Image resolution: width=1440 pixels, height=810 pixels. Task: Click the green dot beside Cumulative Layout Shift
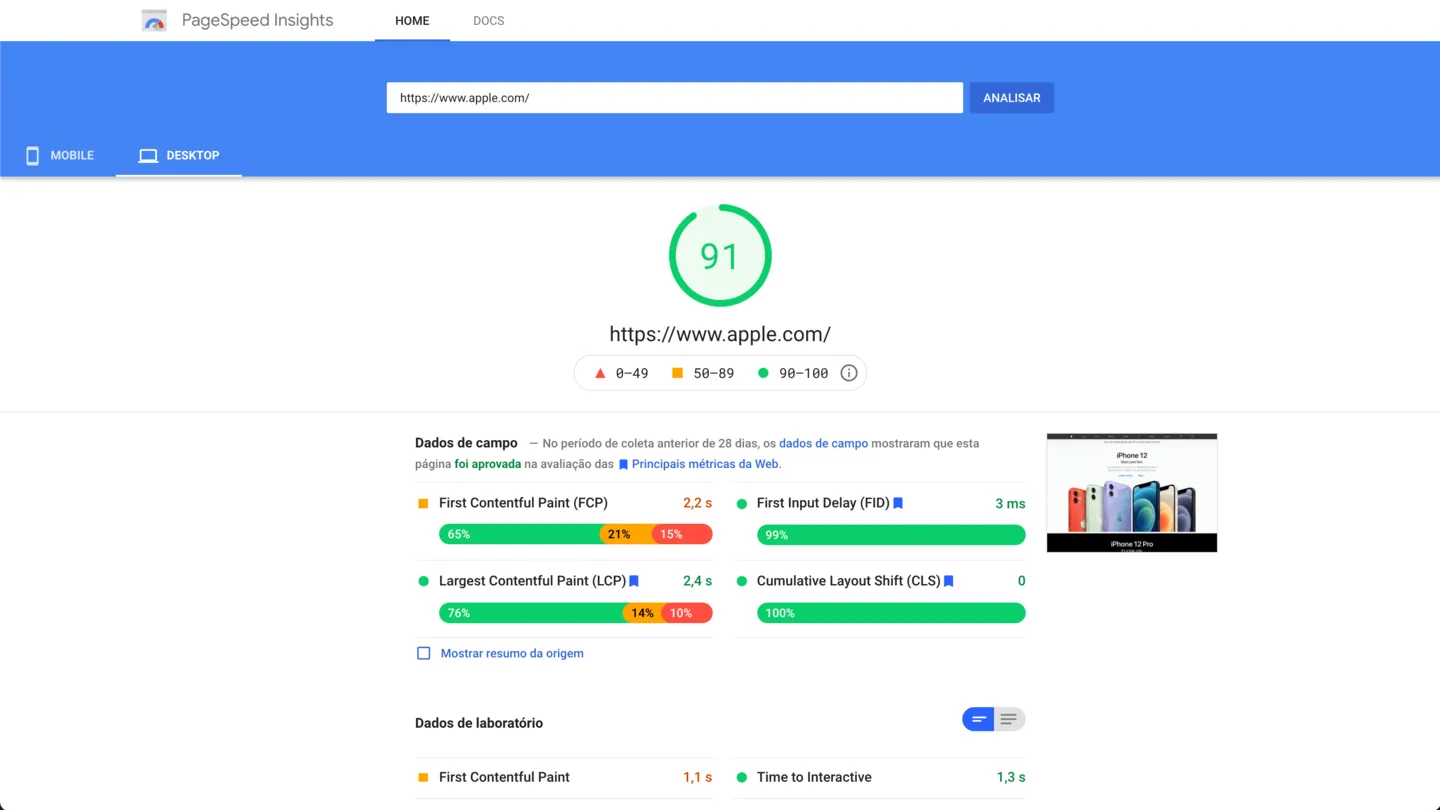pyautogui.click(x=741, y=581)
